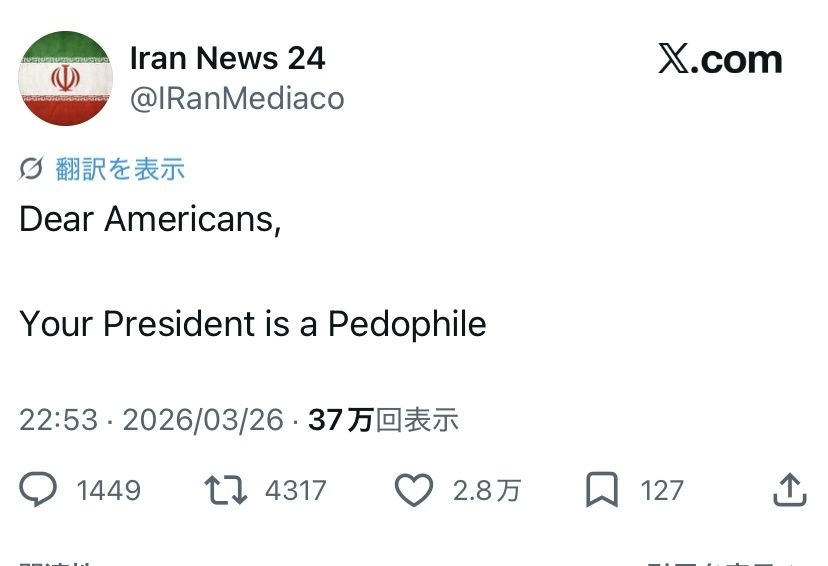This screenshot has width=828, height=566.
Task: Click the 2026/03/26 post date
Action: [203, 419]
